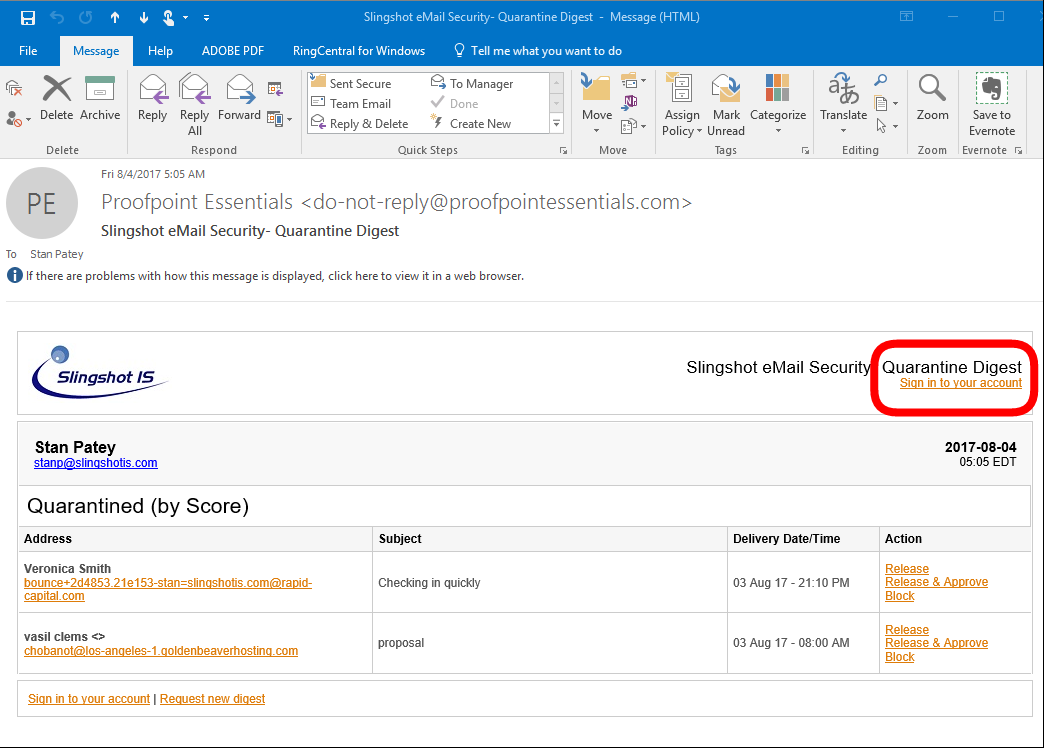Switch to the ADOBE PDF tab
This screenshot has width=1044, height=748.
click(232, 50)
